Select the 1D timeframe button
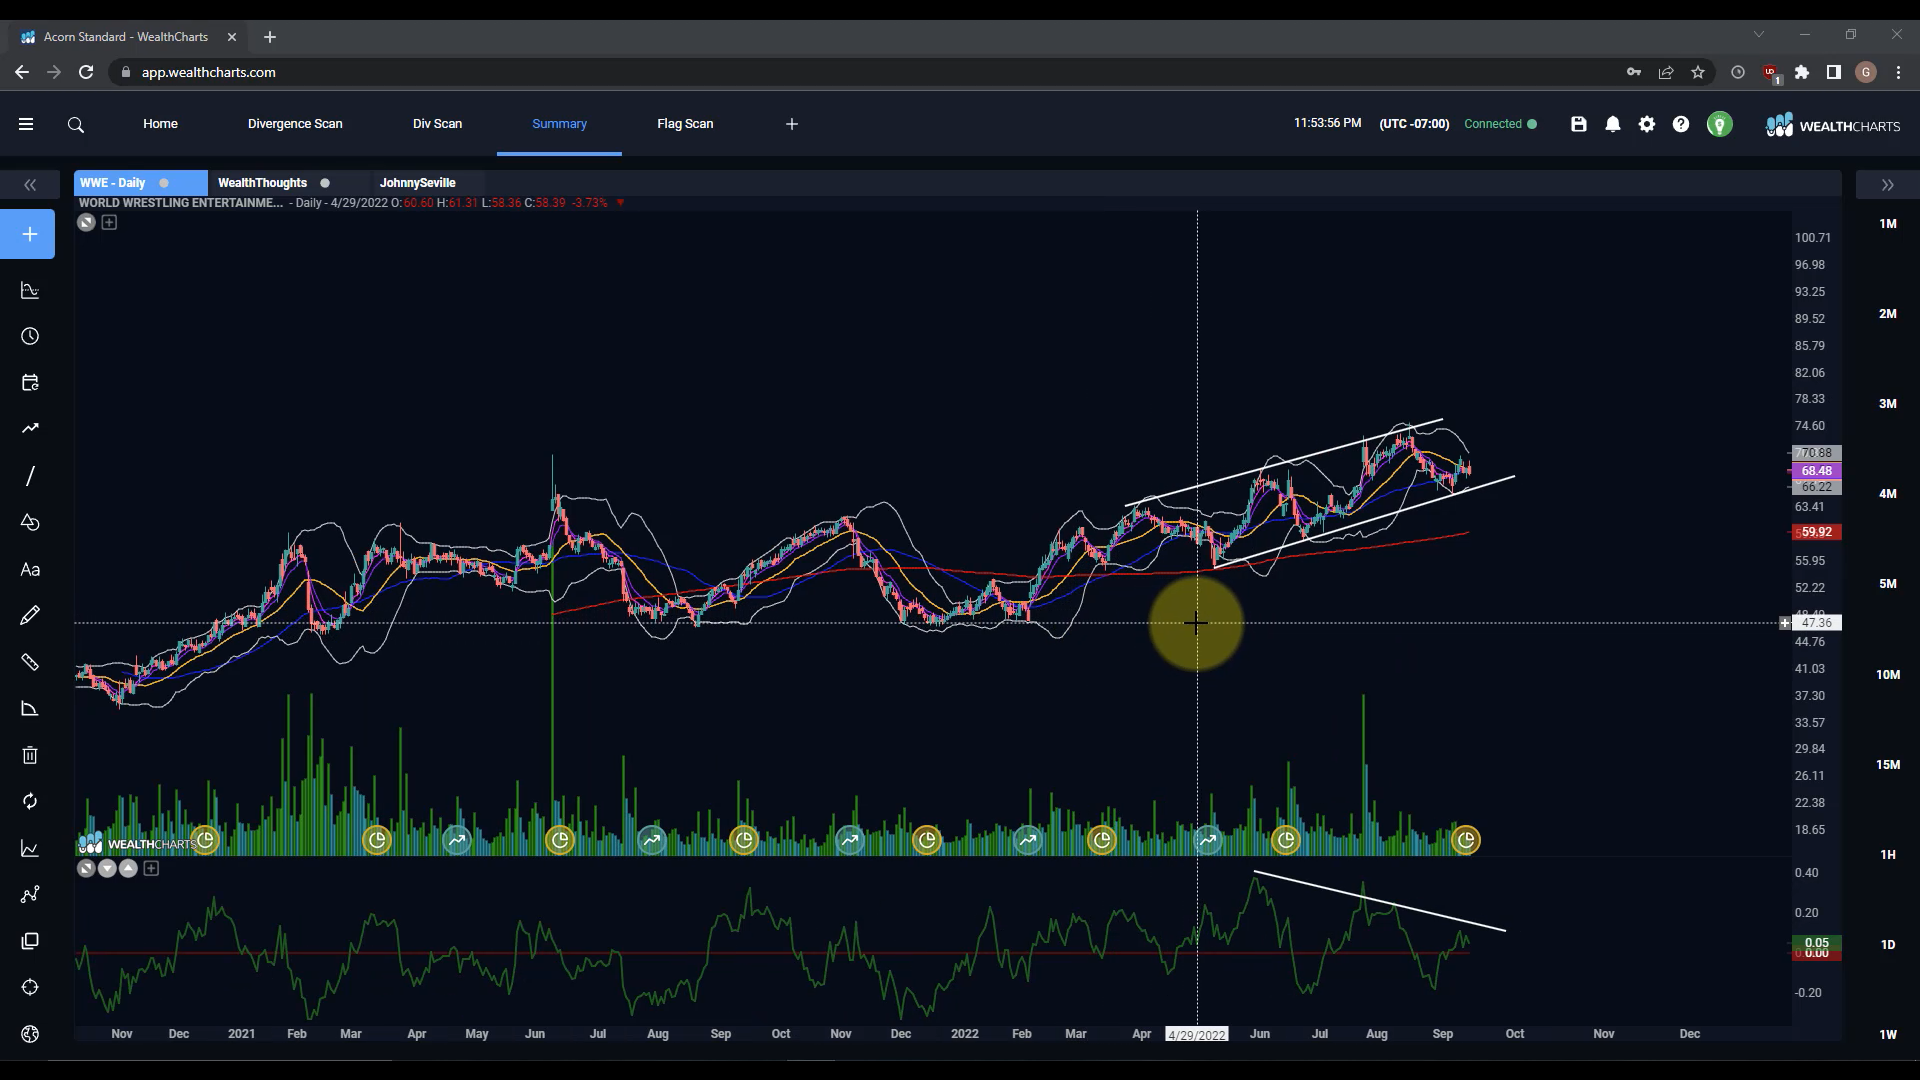Viewport: 1920px width, 1080px height. [1888, 945]
